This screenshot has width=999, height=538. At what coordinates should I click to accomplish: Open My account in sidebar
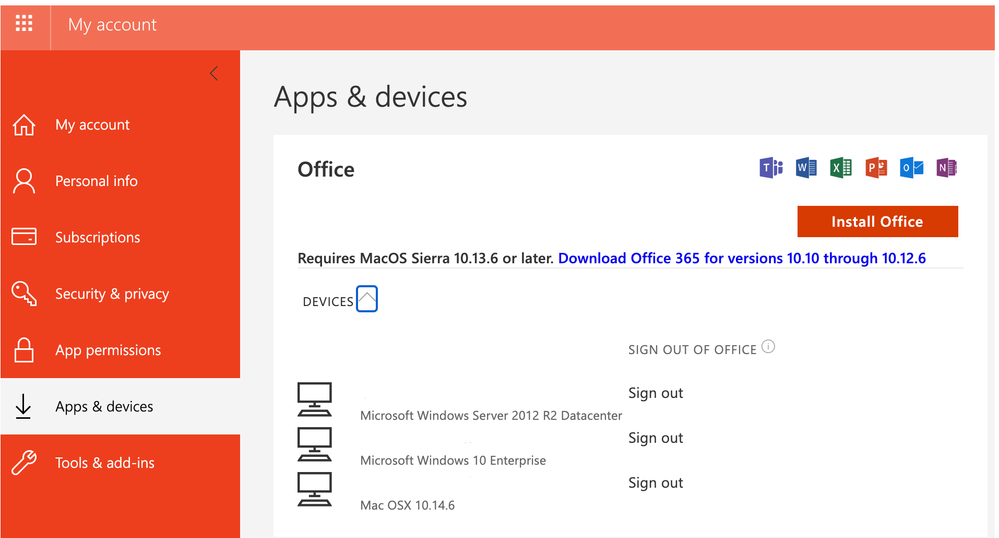point(92,125)
